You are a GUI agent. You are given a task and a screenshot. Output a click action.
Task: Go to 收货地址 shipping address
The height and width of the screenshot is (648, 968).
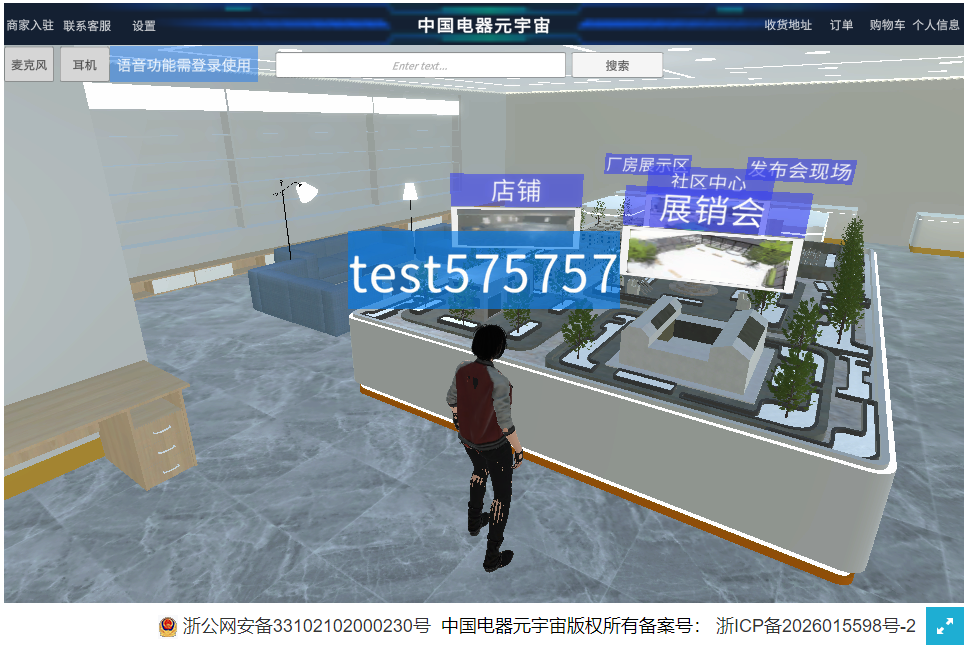tap(788, 25)
